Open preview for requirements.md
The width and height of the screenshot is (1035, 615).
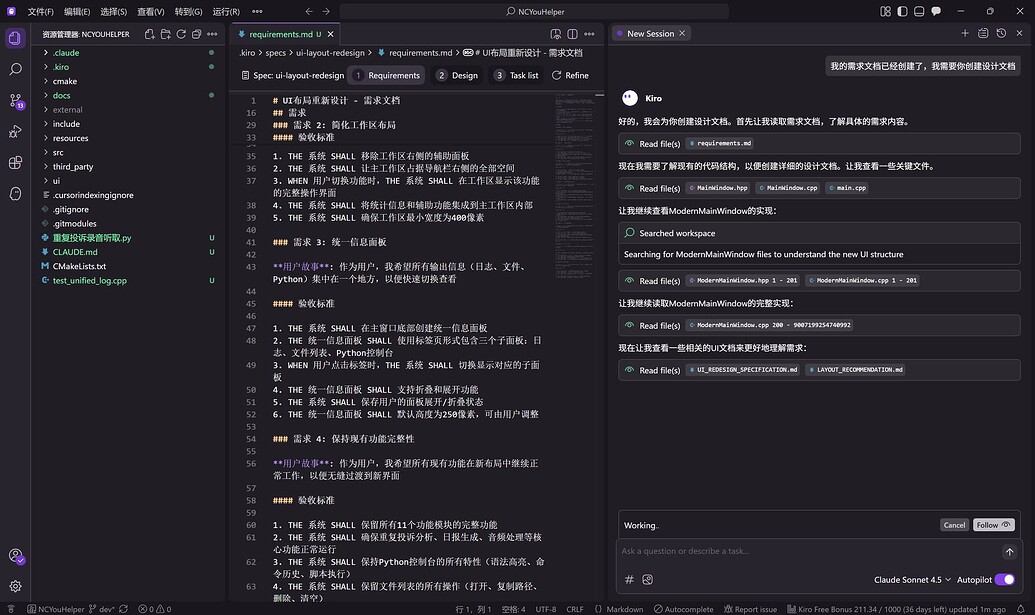coord(556,34)
